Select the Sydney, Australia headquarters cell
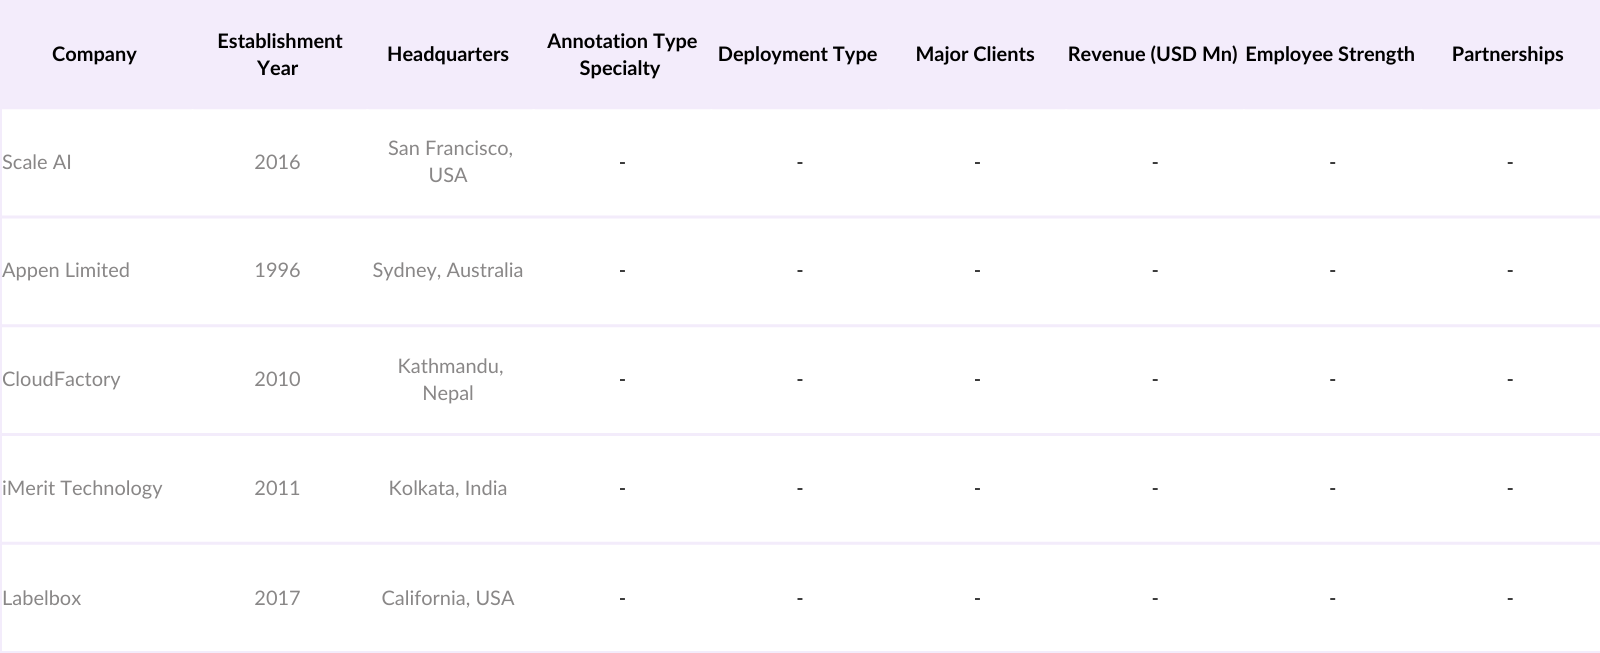Screen dimensions: 1600x653 [x=447, y=270]
